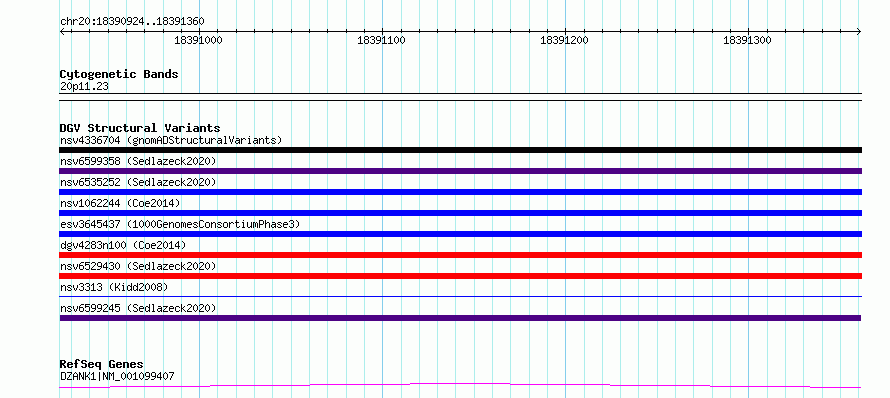Click the purple nsv6599245 variant bar
The height and width of the screenshot is (398, 890).
(460, 318)
